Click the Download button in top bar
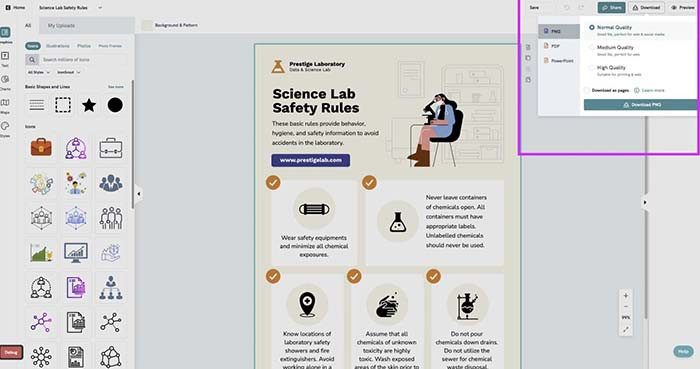 [646, 8]
